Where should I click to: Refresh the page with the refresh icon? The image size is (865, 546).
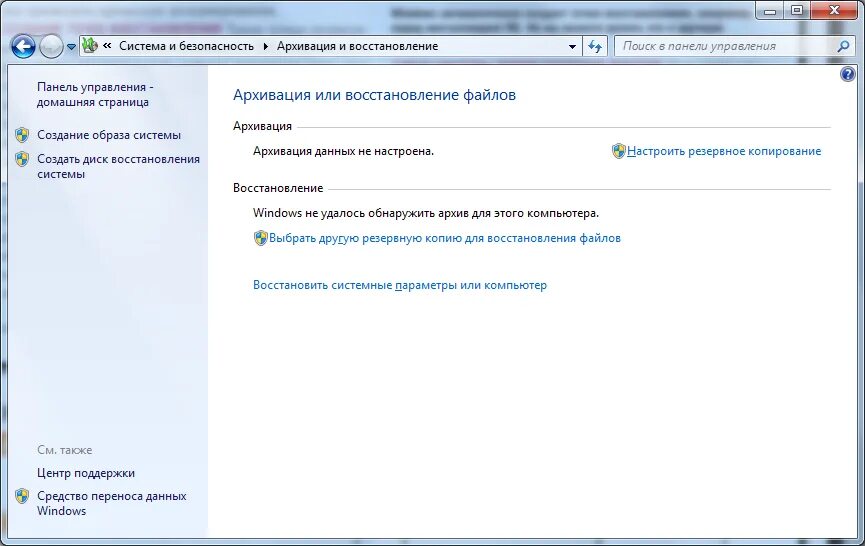pos(595,46)
